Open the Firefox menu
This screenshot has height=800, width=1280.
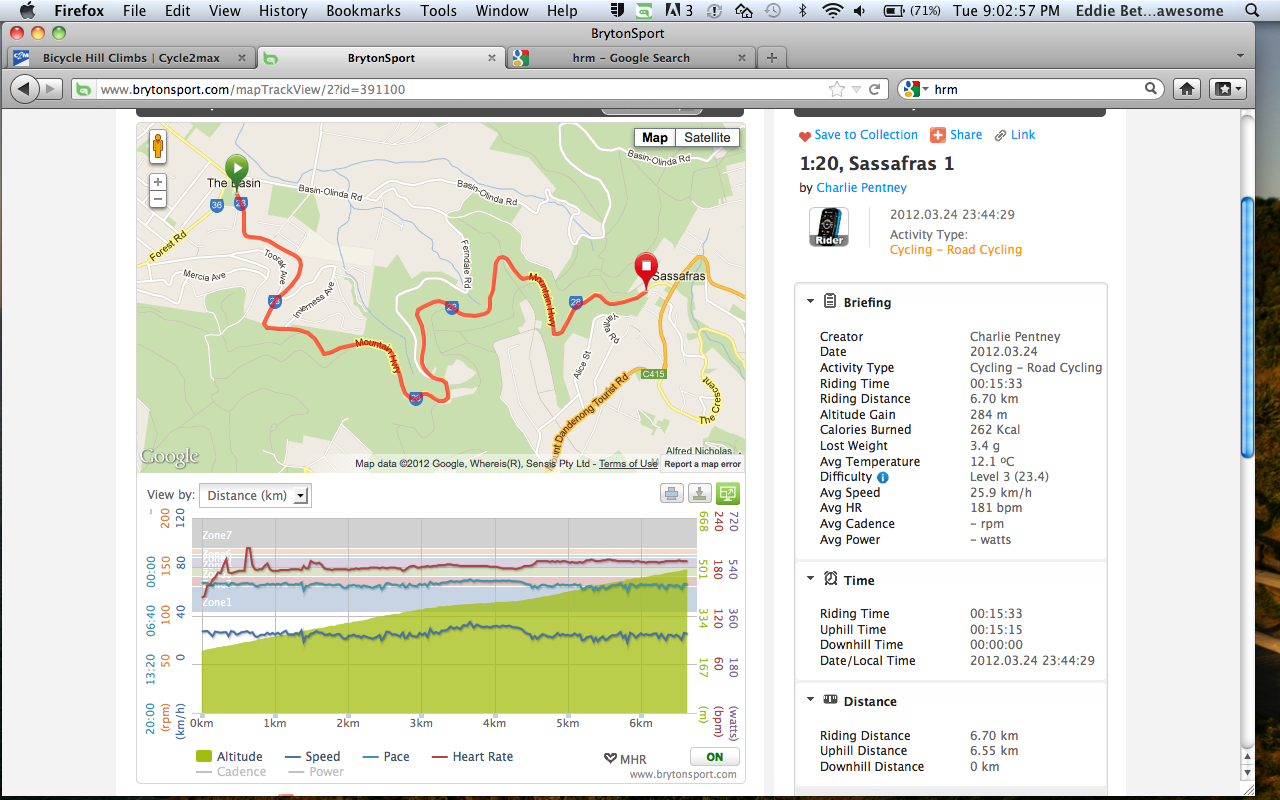tap(81, 11)
